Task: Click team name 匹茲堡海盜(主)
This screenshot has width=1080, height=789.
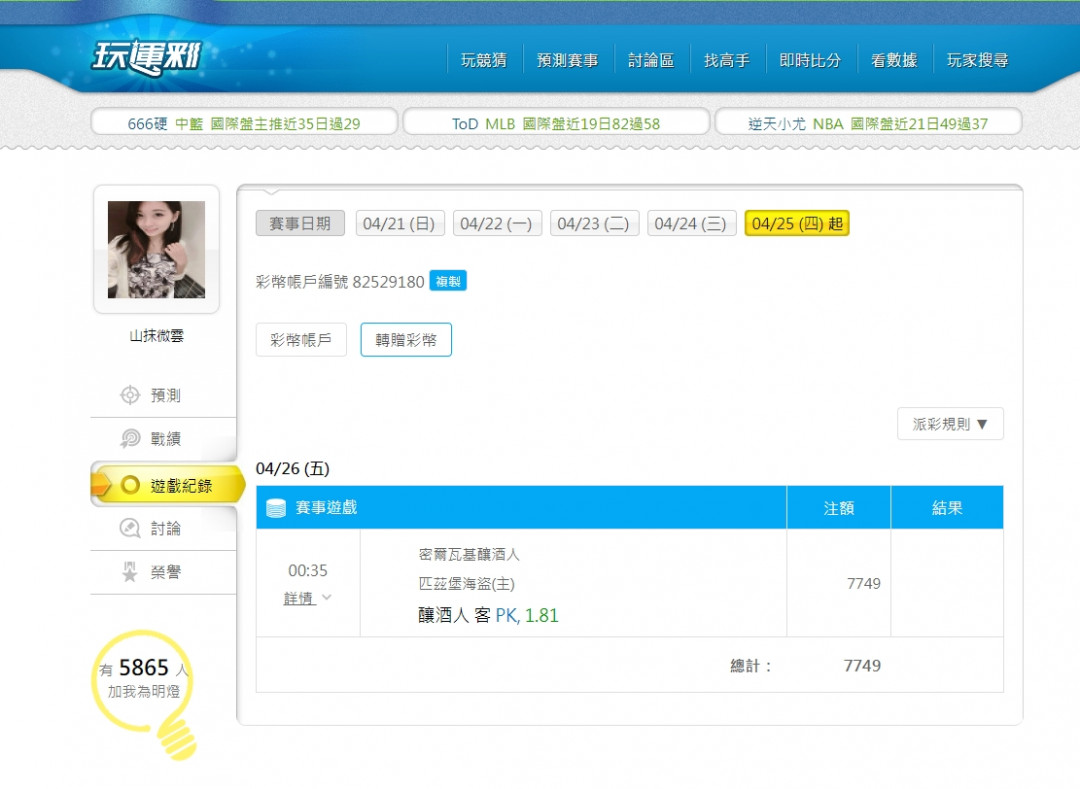Action: click(466, 584)
